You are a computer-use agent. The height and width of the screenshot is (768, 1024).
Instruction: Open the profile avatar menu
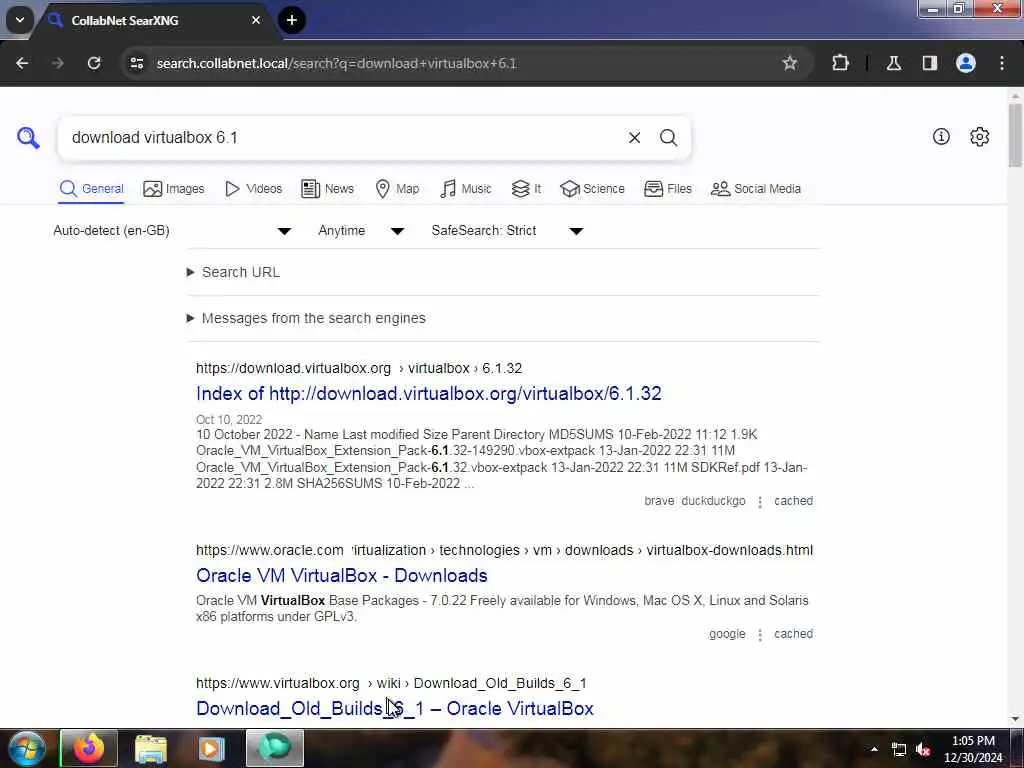[966, 63]
